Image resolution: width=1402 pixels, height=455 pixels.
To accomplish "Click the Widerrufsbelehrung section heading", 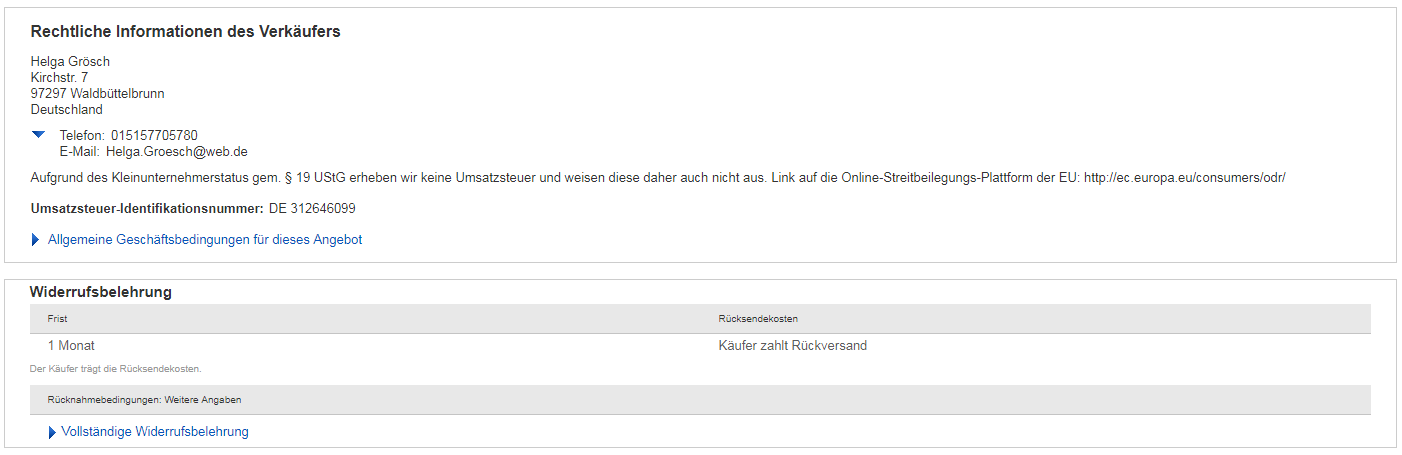I will pos(100,292).
